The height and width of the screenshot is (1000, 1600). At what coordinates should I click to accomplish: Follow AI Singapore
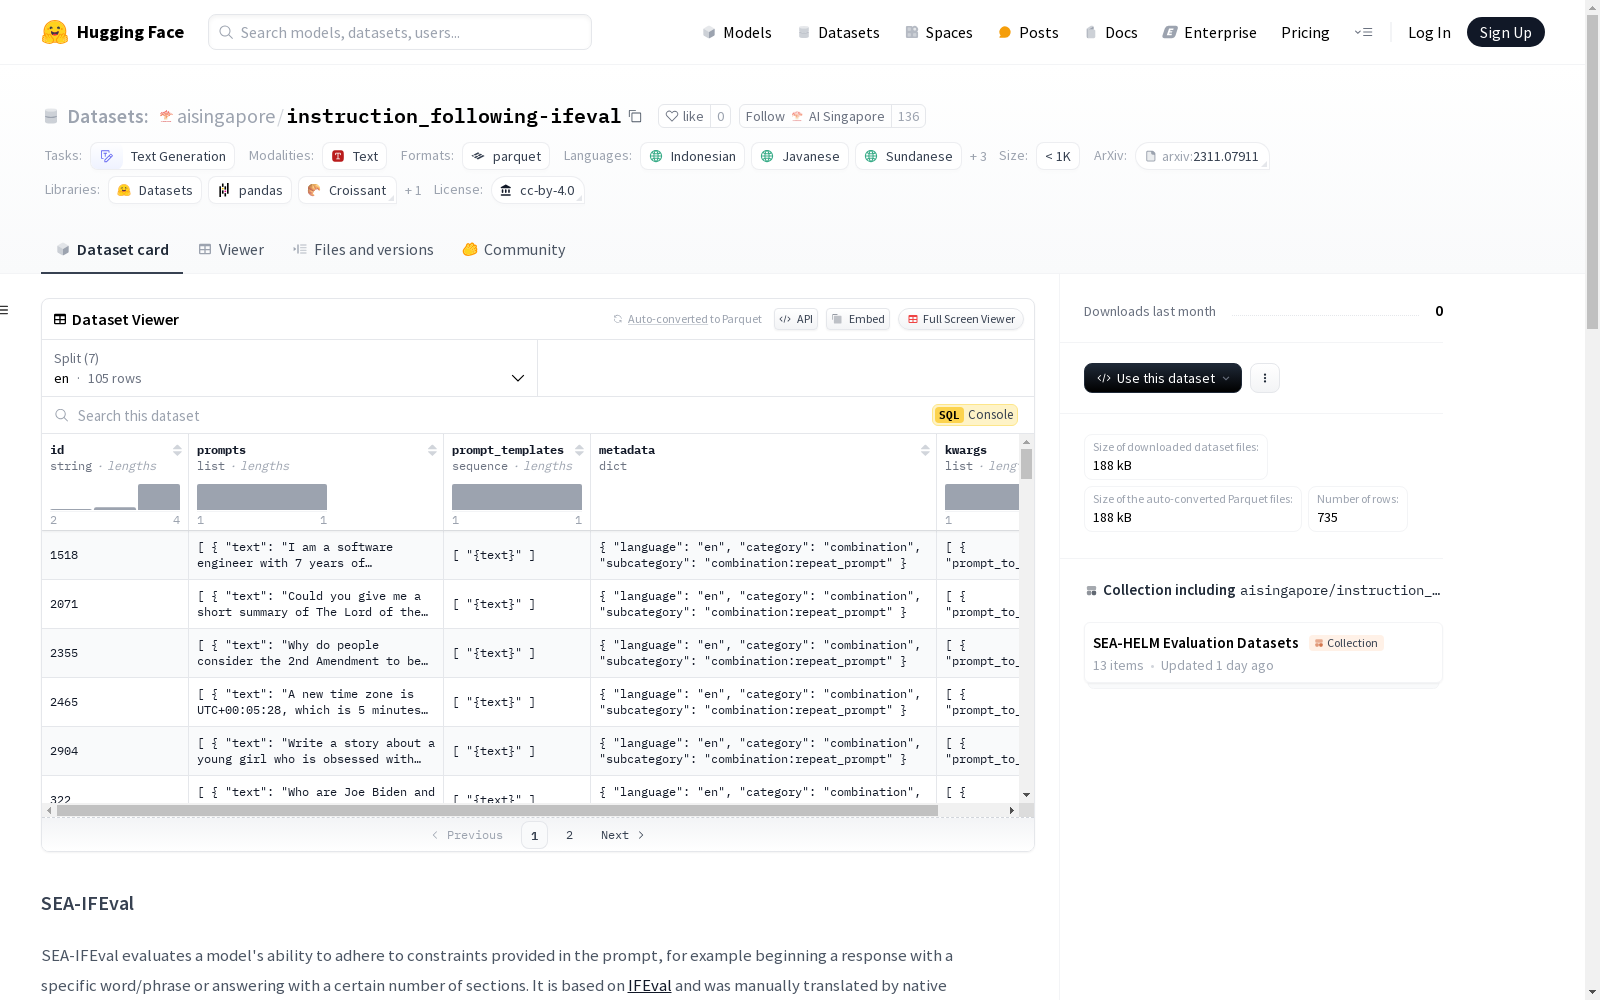(x=815, y=116)
